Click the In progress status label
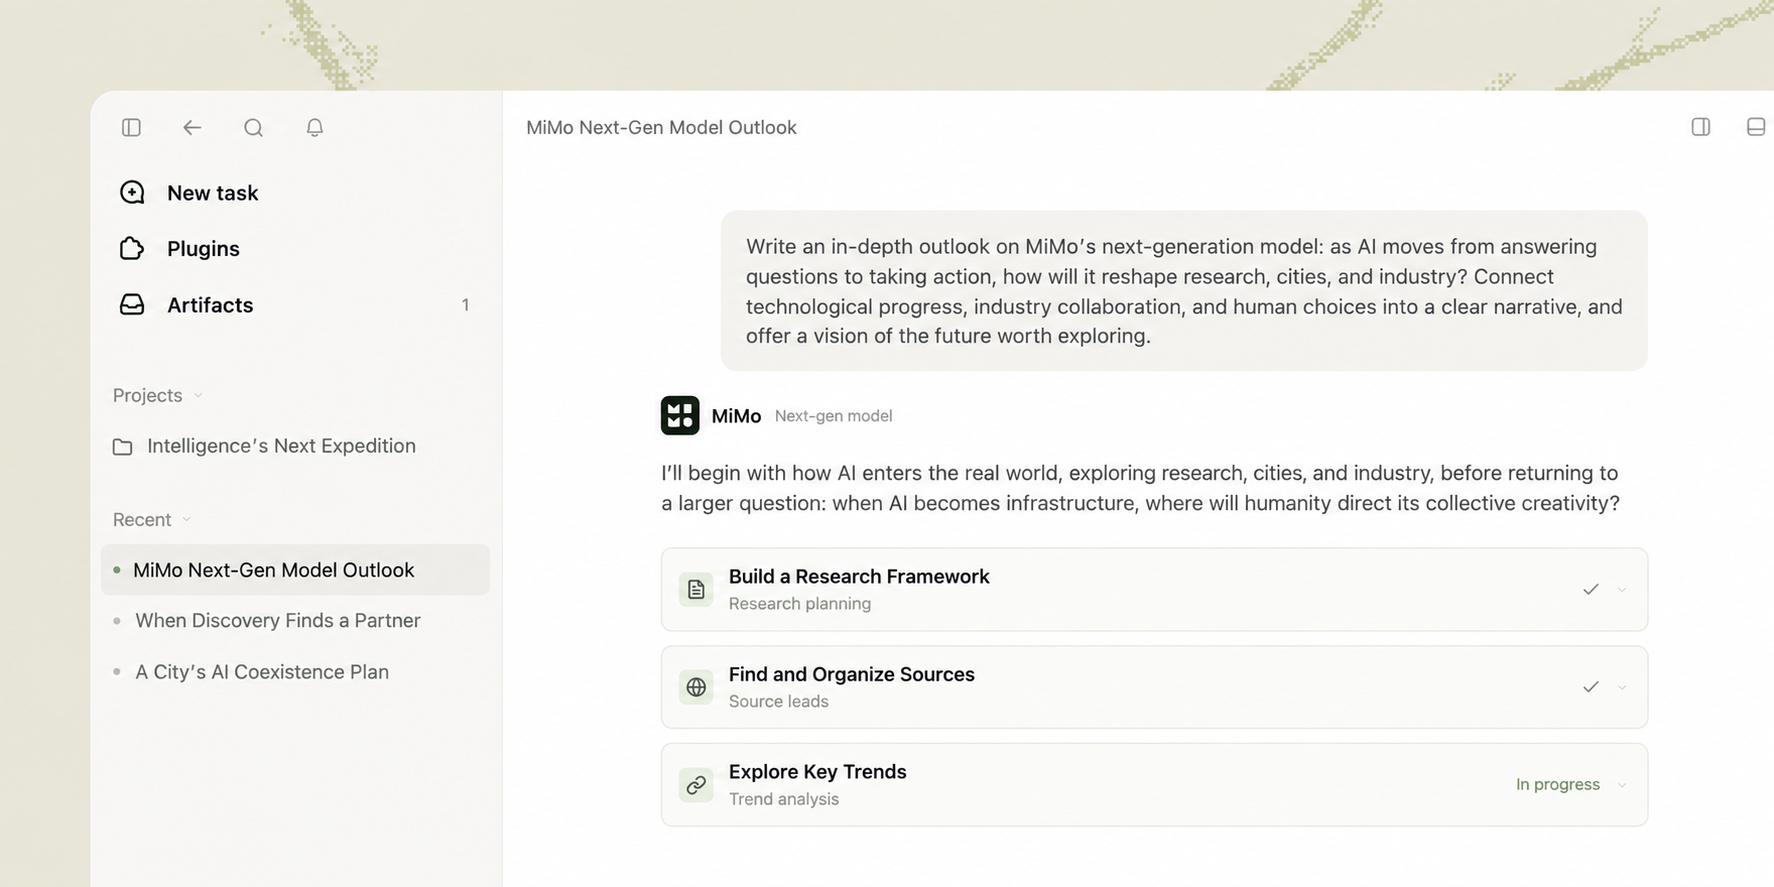 point(1558,784)
